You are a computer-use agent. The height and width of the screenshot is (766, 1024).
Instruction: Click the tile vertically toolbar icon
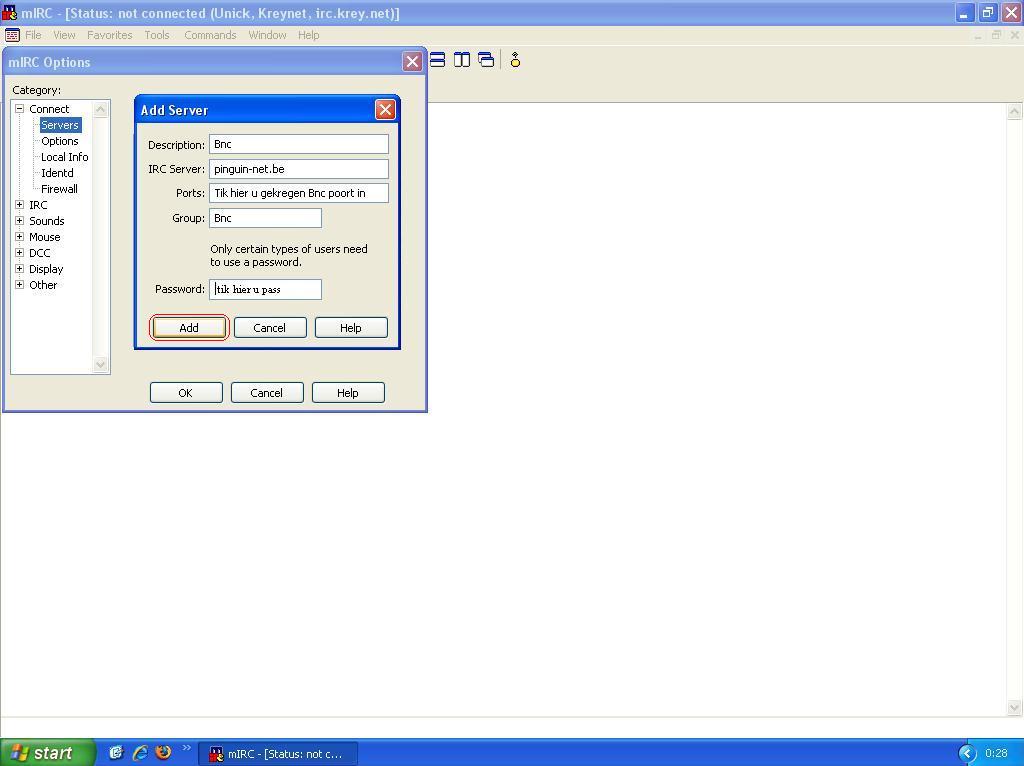[x=462, y=60]
